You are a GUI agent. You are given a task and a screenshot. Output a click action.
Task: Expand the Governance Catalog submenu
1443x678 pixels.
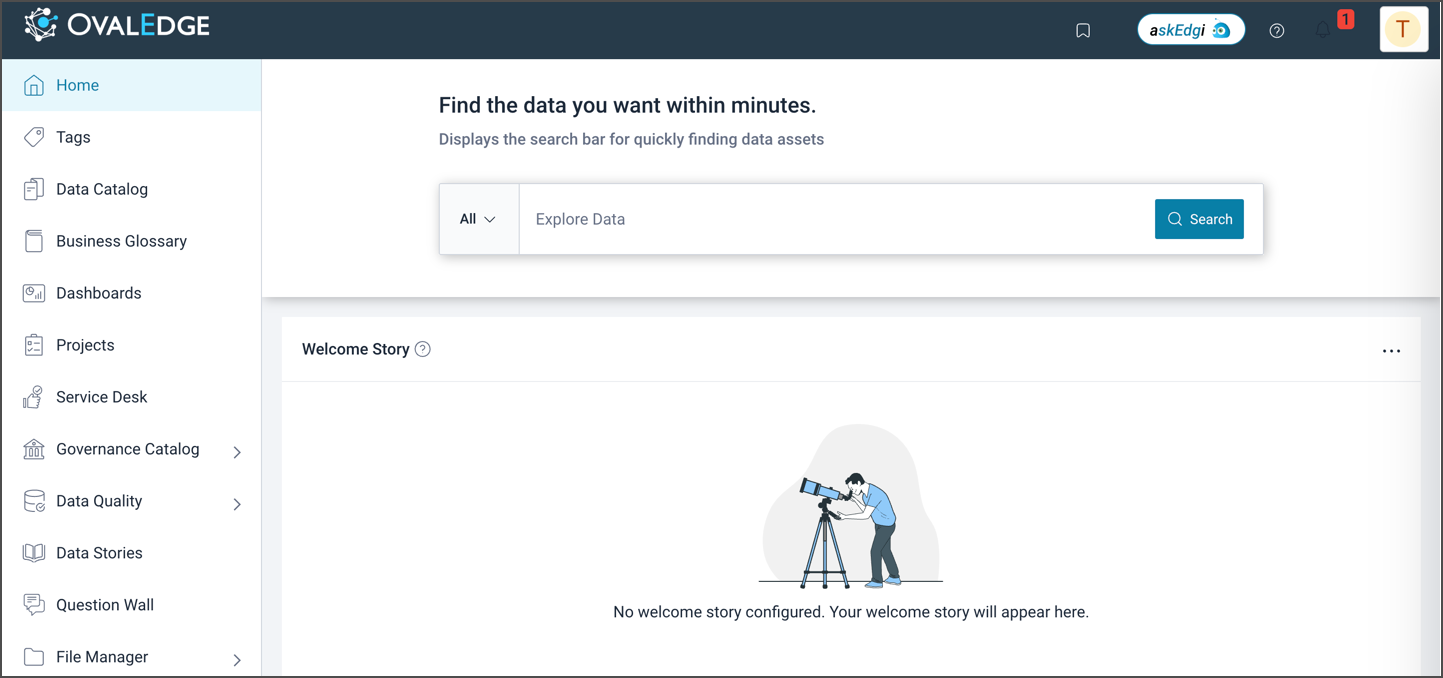(x=237, y=452)
